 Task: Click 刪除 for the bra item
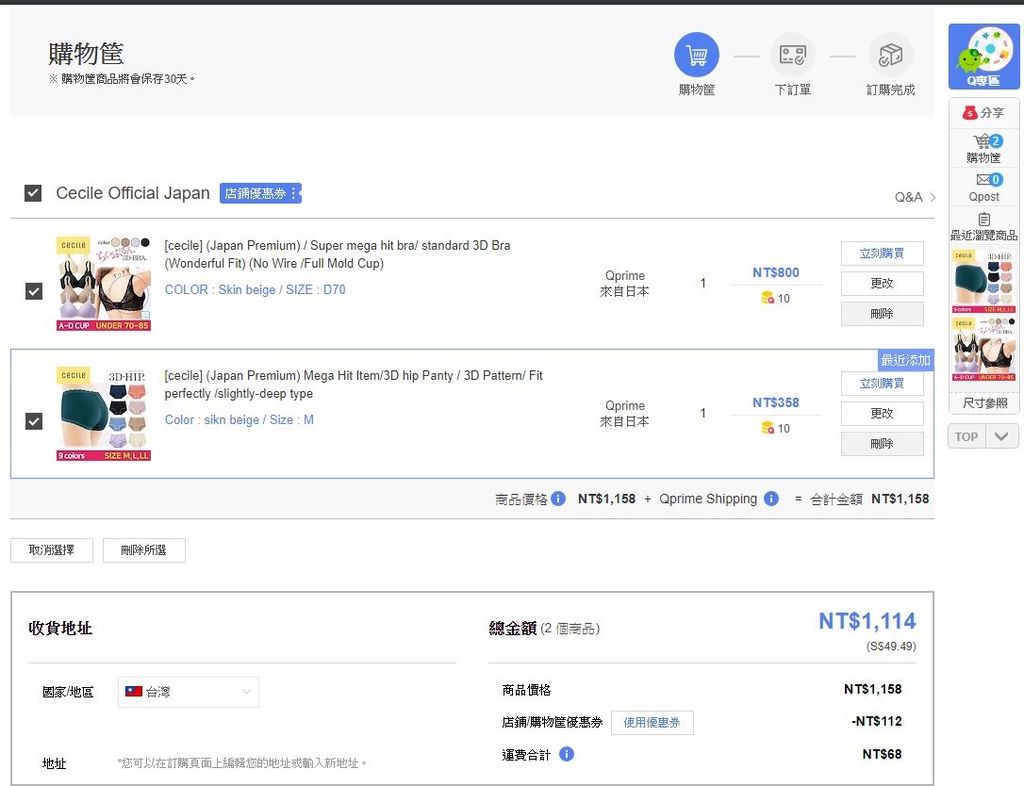click(x=882, y=313)
